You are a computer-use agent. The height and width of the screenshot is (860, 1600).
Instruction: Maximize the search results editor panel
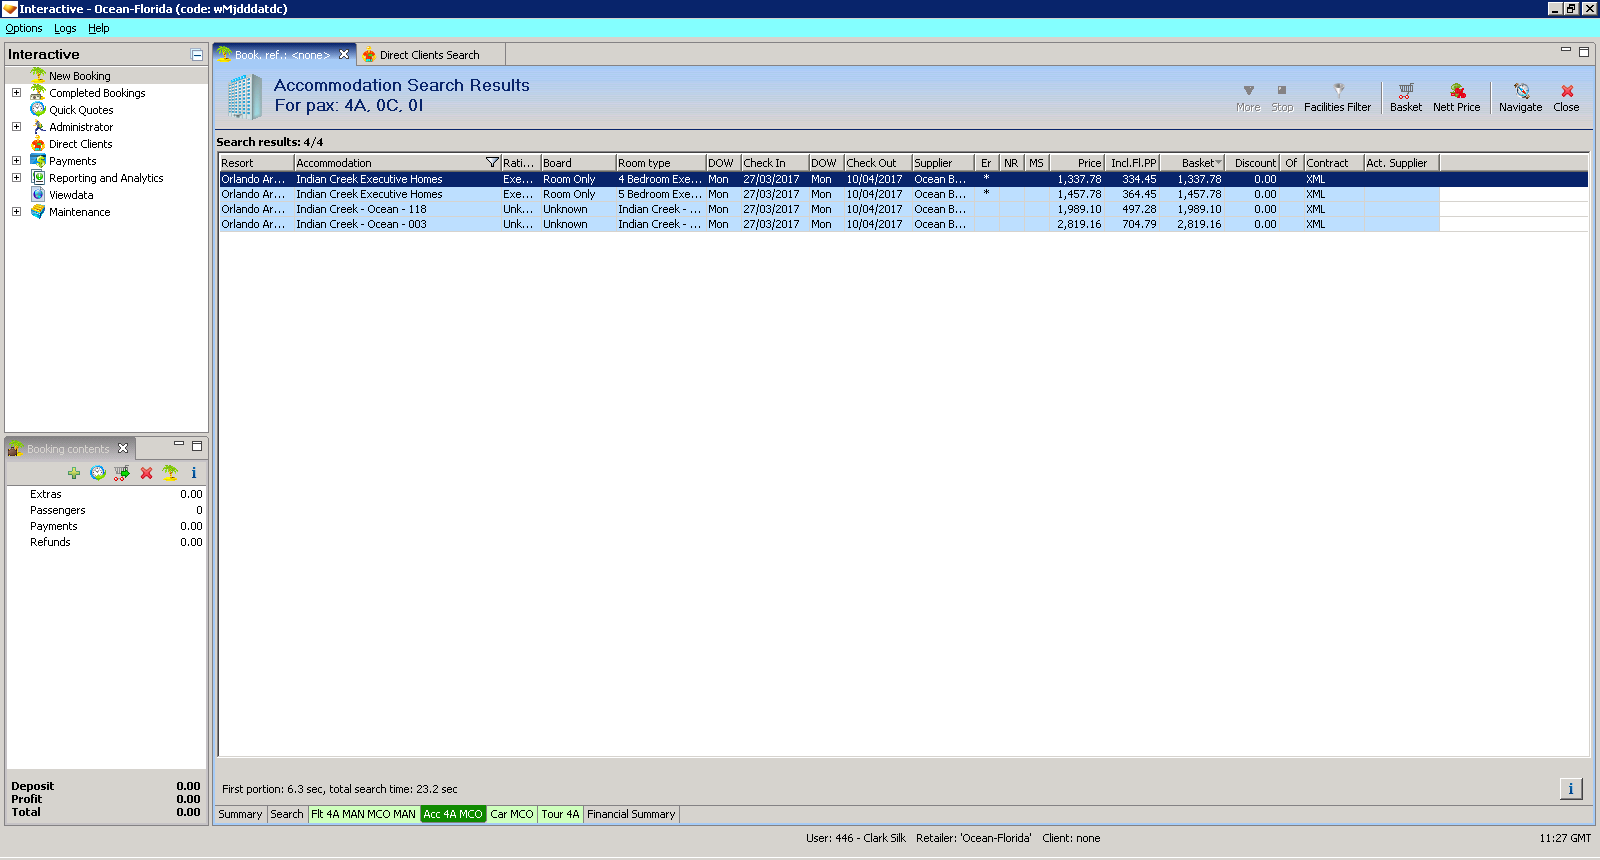(x=1584, y=51)
